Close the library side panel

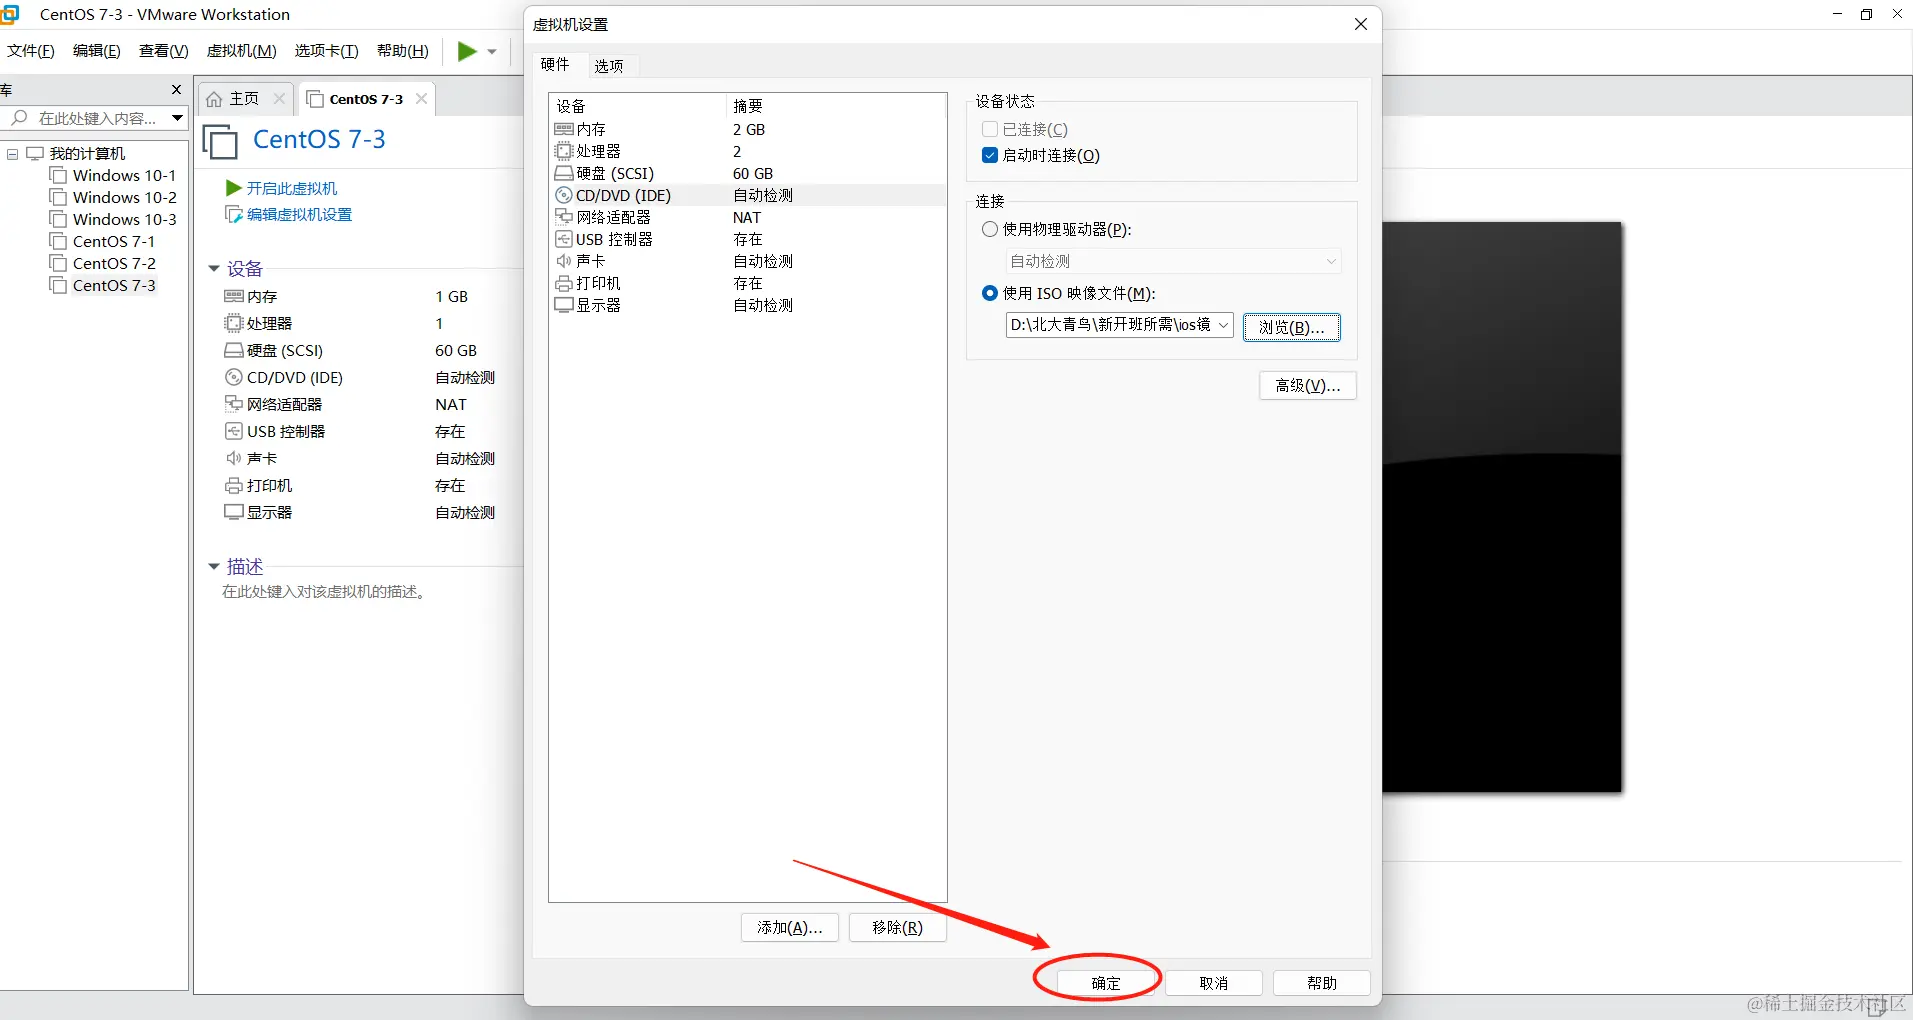click(177, 89)
